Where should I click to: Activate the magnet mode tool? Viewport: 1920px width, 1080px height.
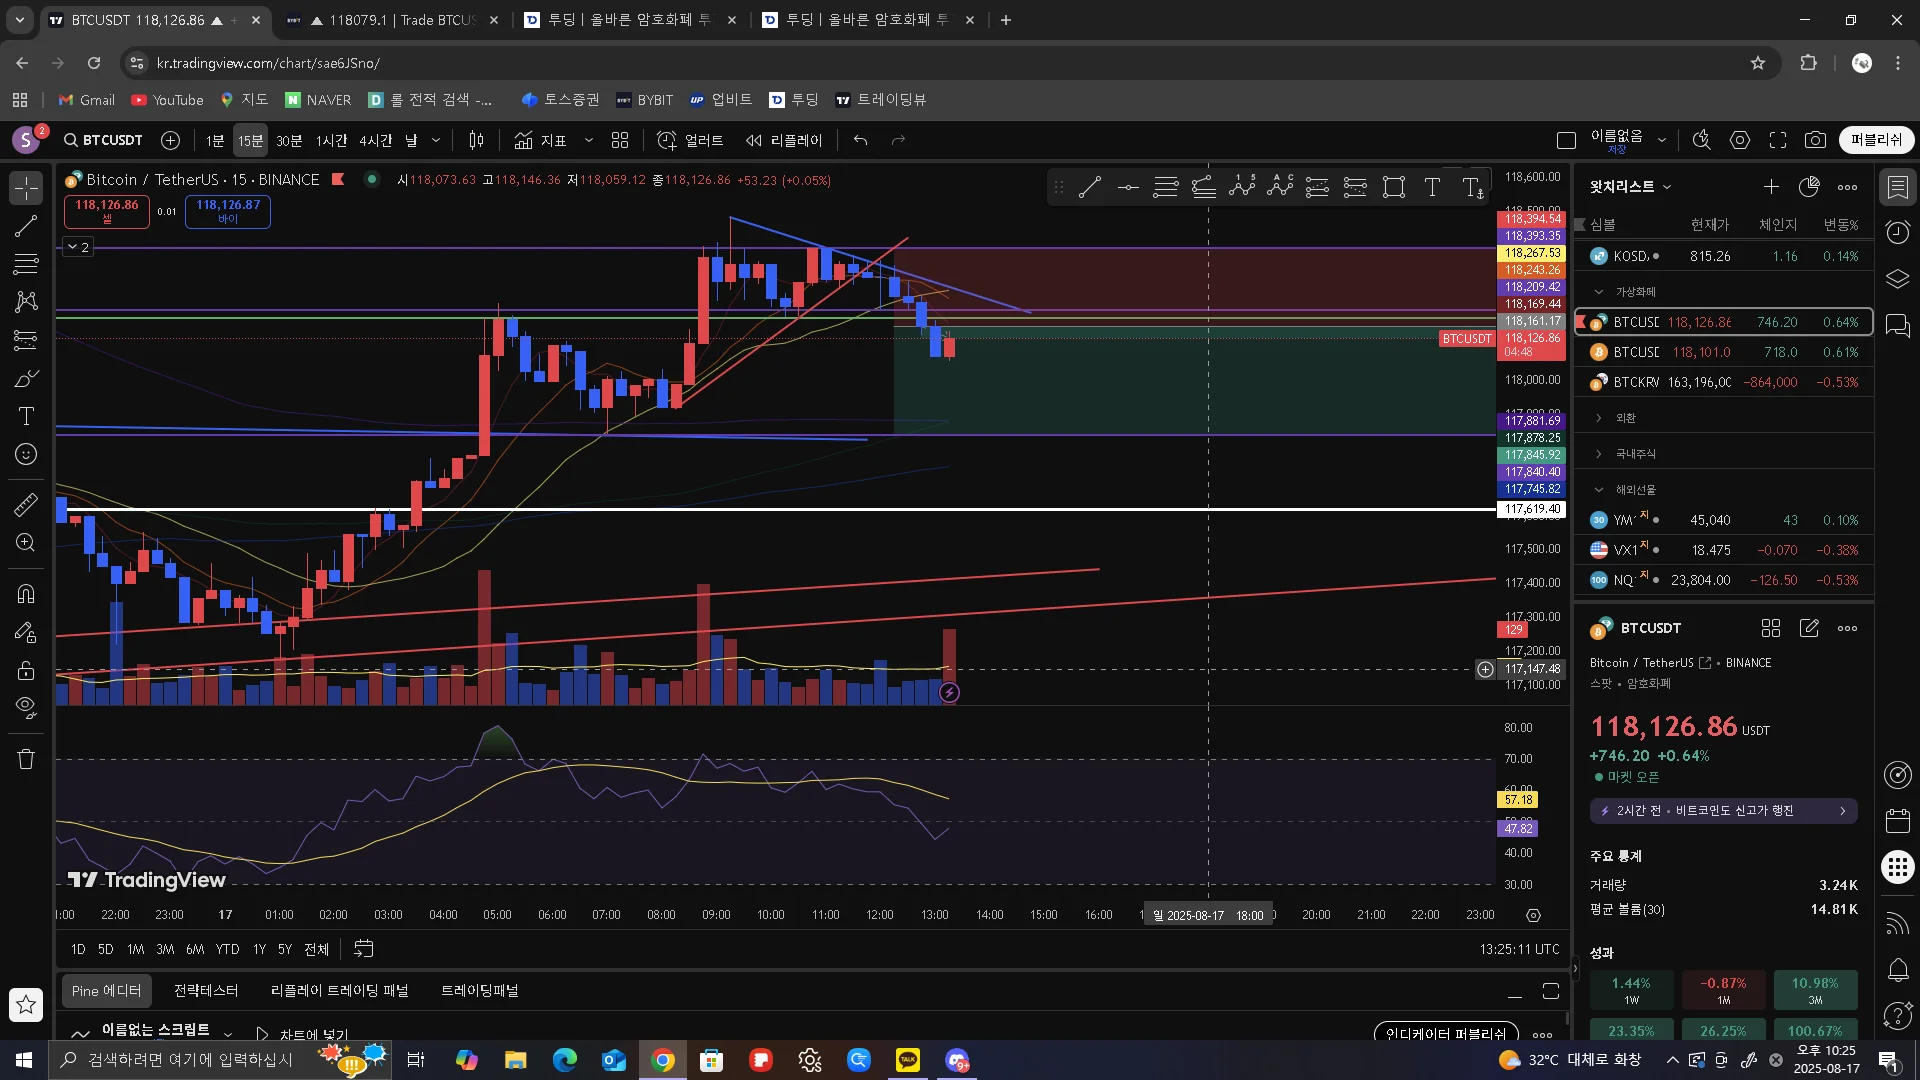coord(26,593)
